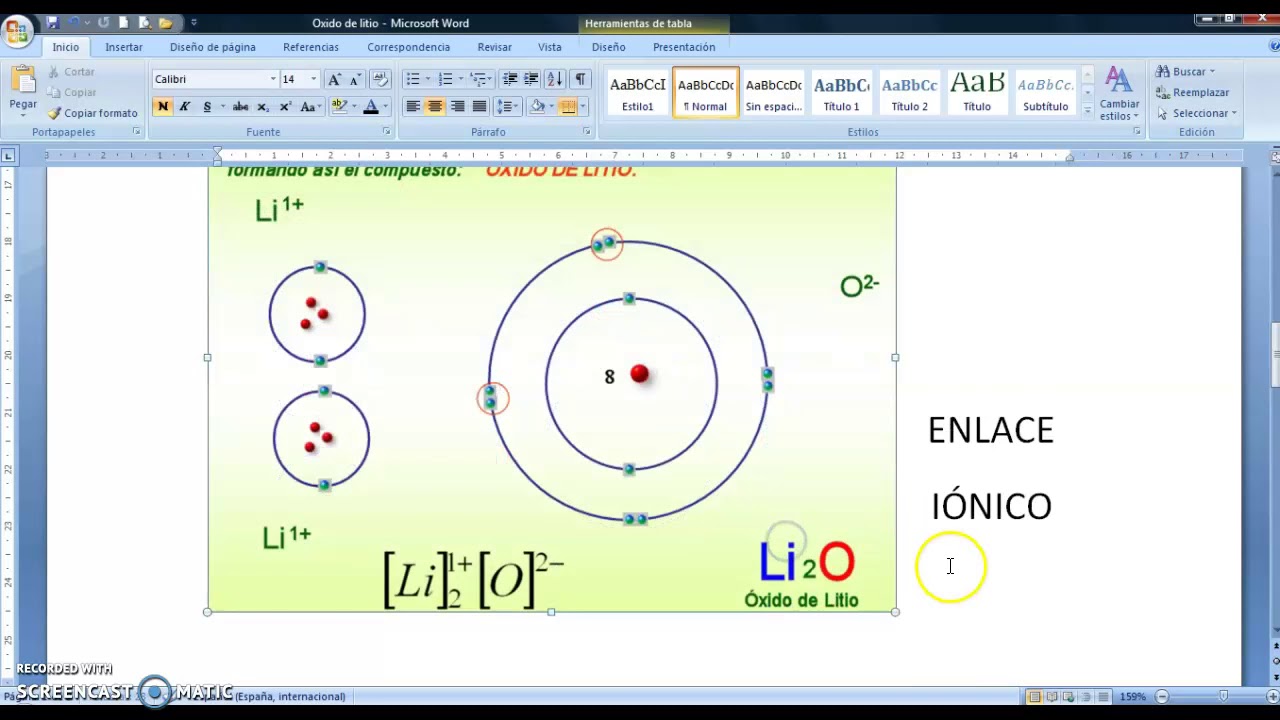Expand the styles gallery More arrow
Image resolution: width=1280 pixels, height=720 pixels.
[x=1087, y=113]
